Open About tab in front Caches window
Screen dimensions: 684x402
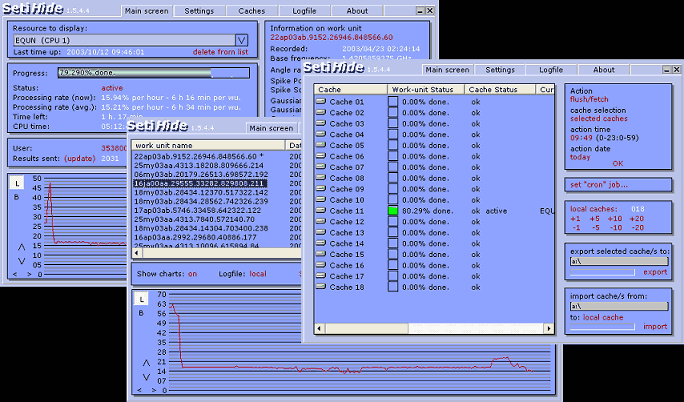(604, 70)
